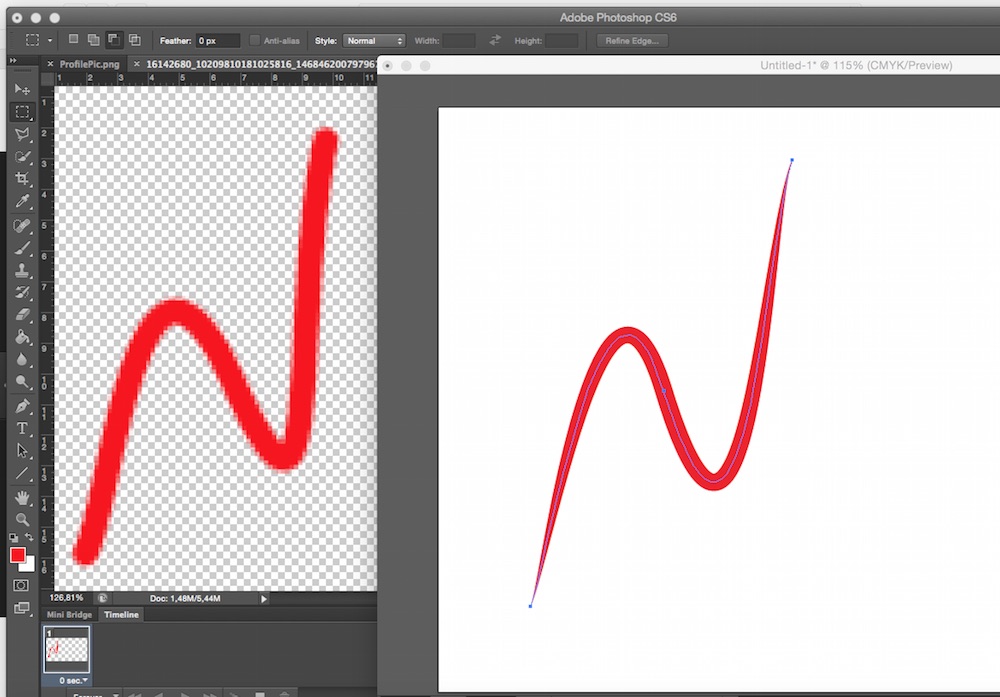Select the Move tool
Screen dimensions: 1000x697
22,89
